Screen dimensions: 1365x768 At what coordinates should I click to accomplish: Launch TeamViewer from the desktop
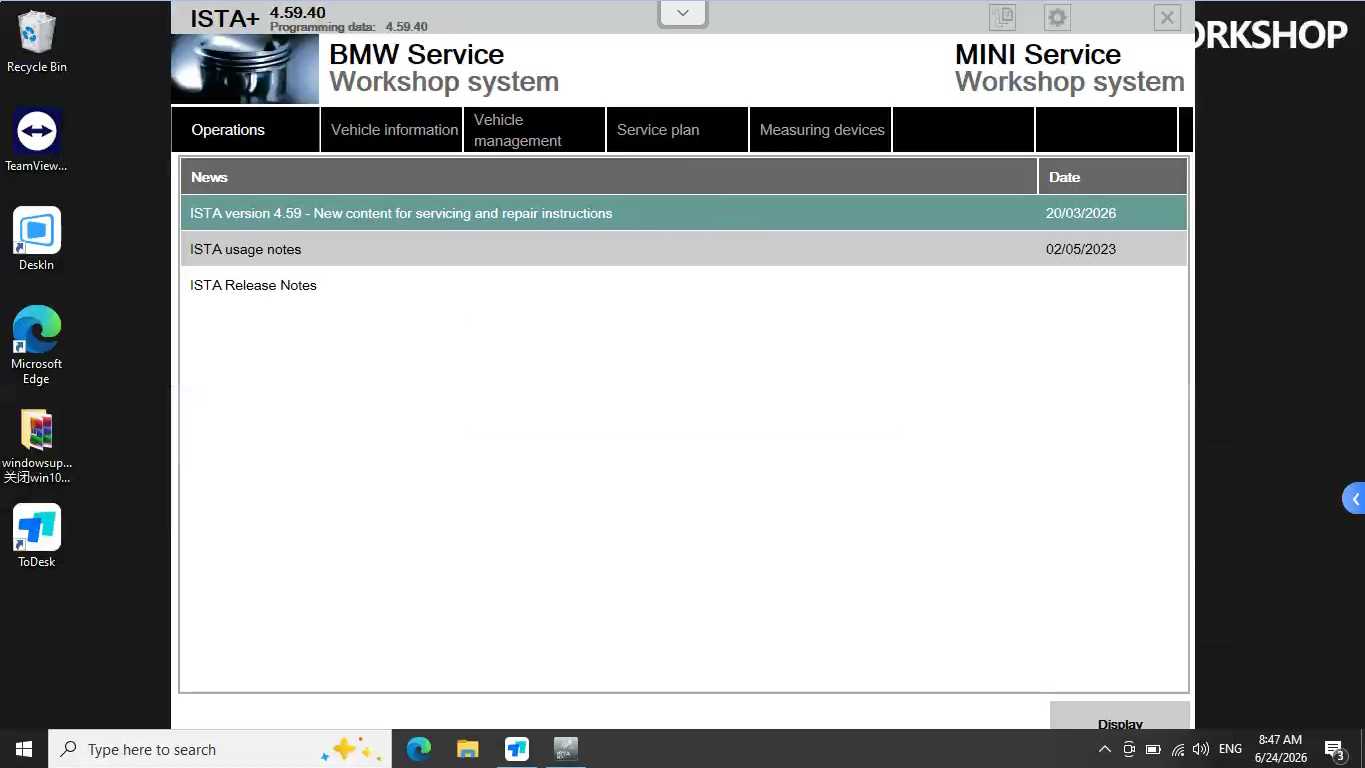coord(37,140)
